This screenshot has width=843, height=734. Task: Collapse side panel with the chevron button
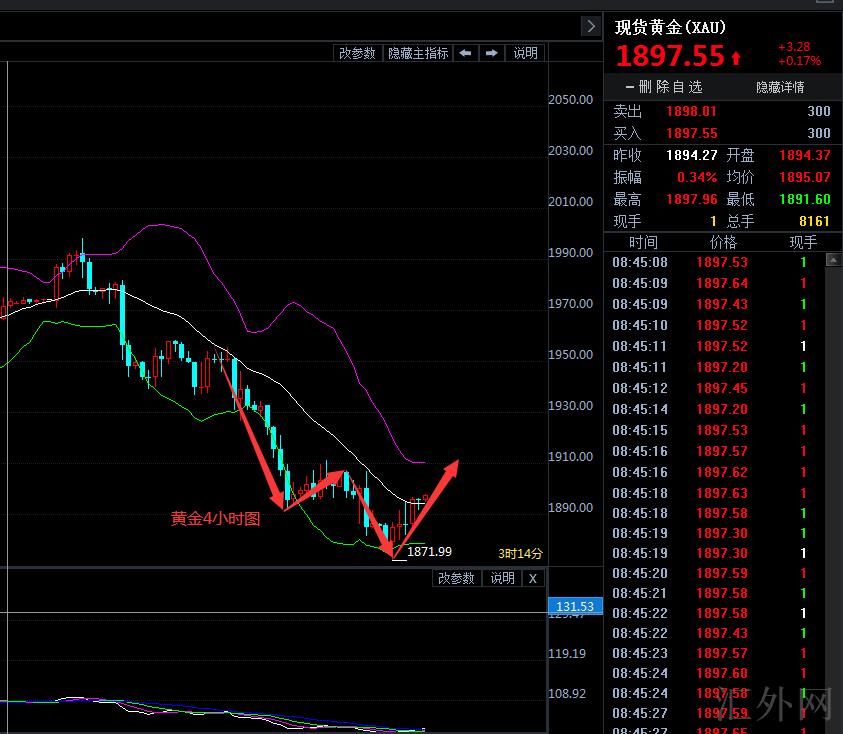[590, 26]
